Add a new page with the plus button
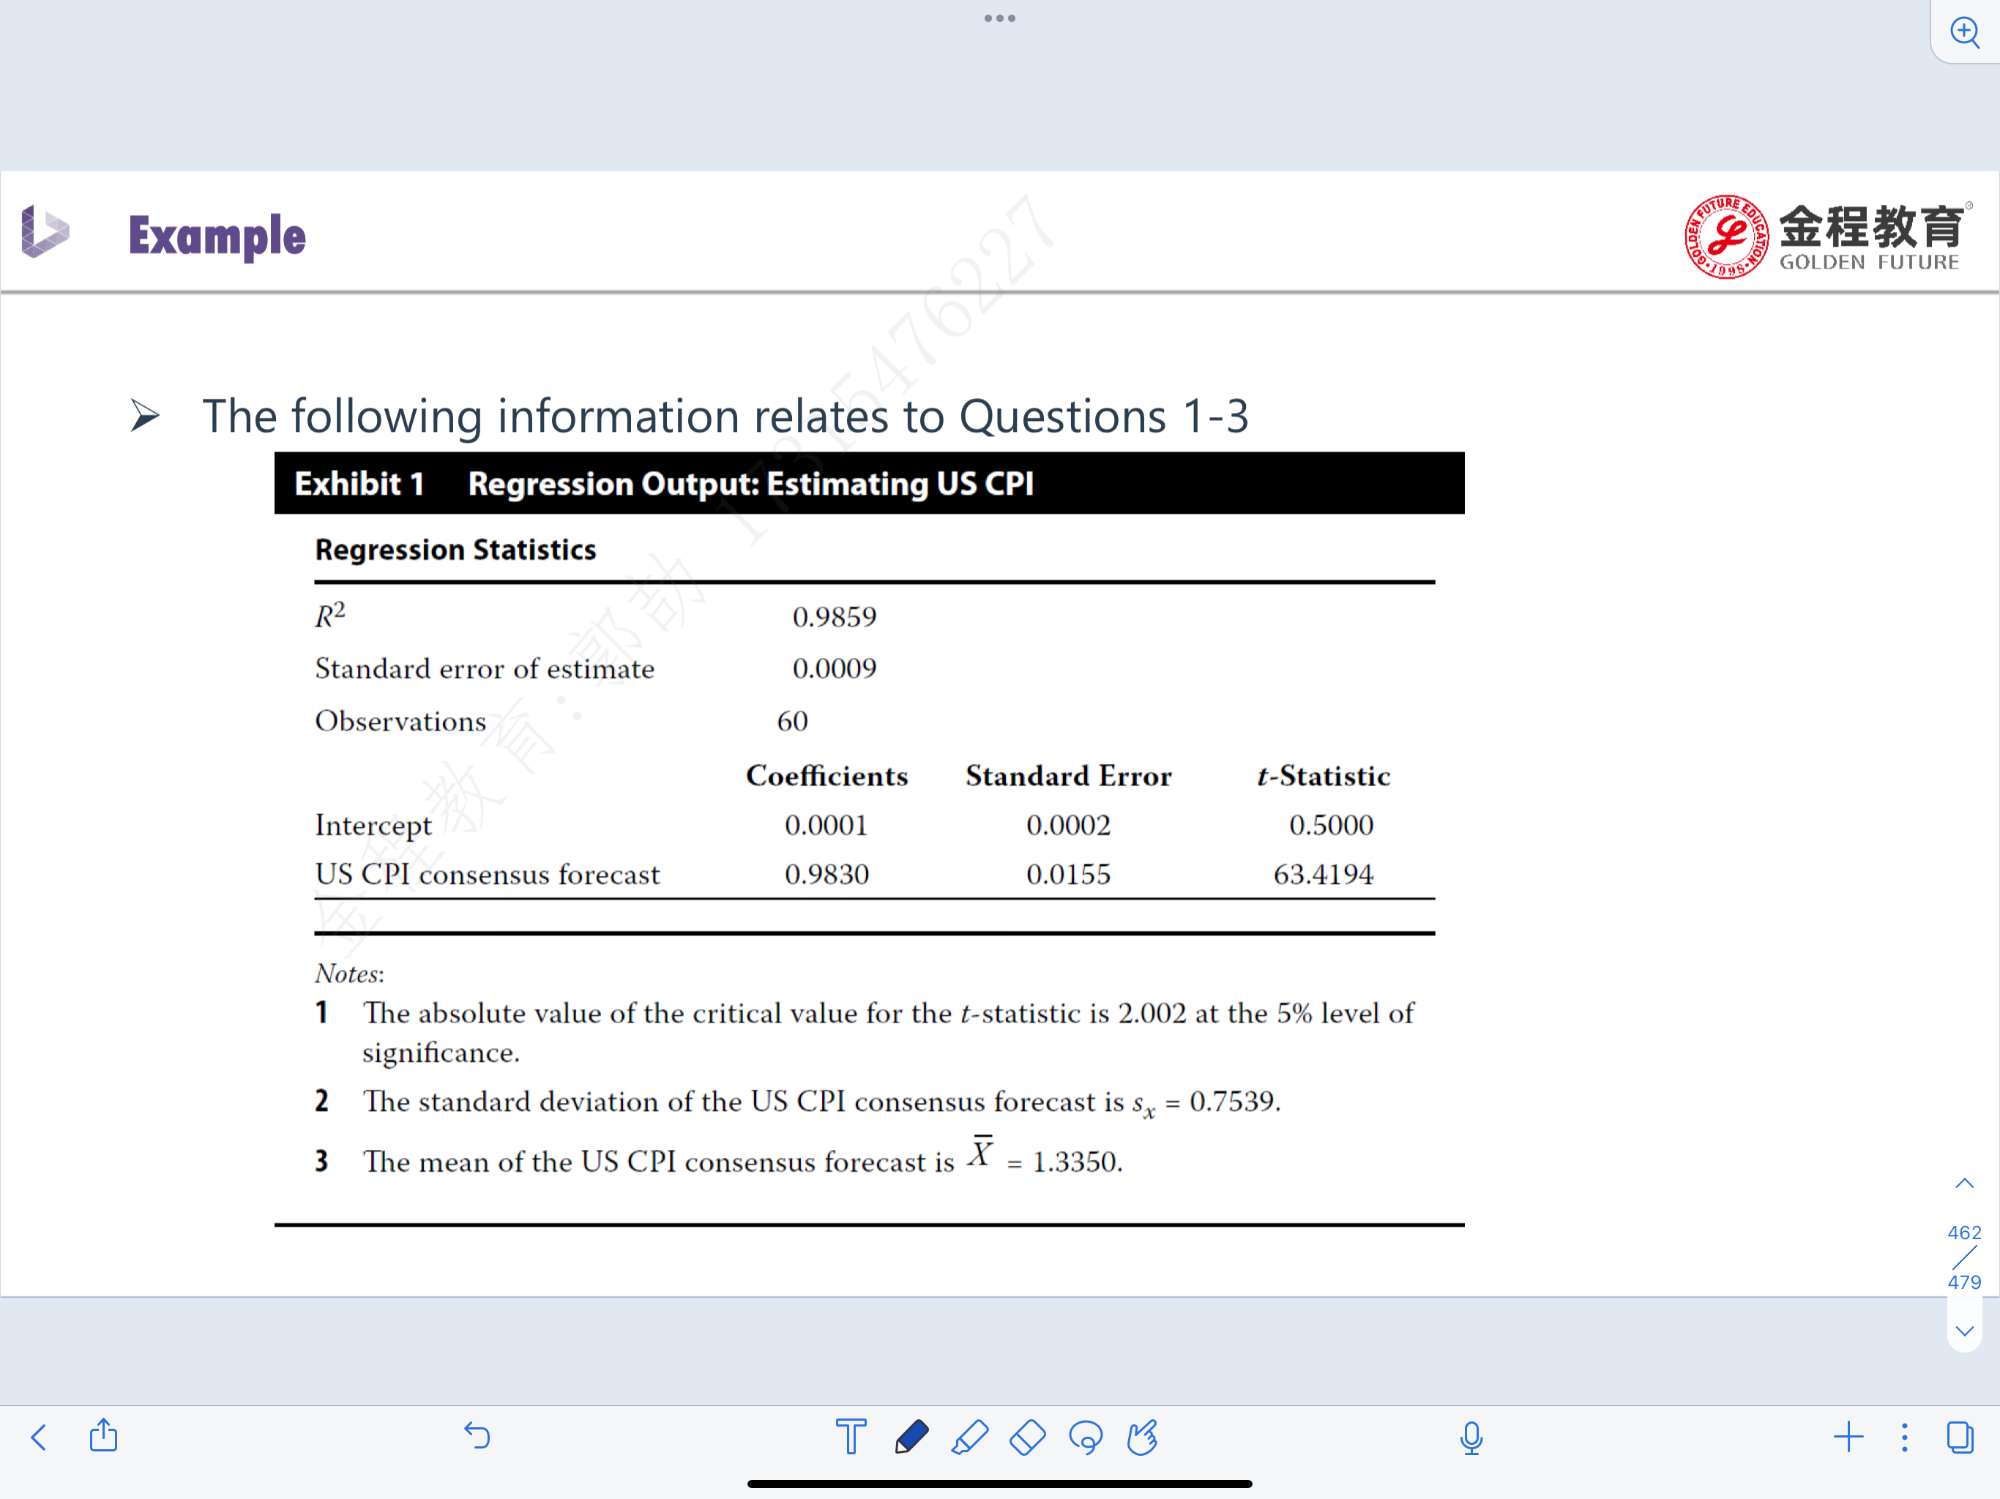This screenshot has height=1499, width=2000. click(x=1848, y=1437)
